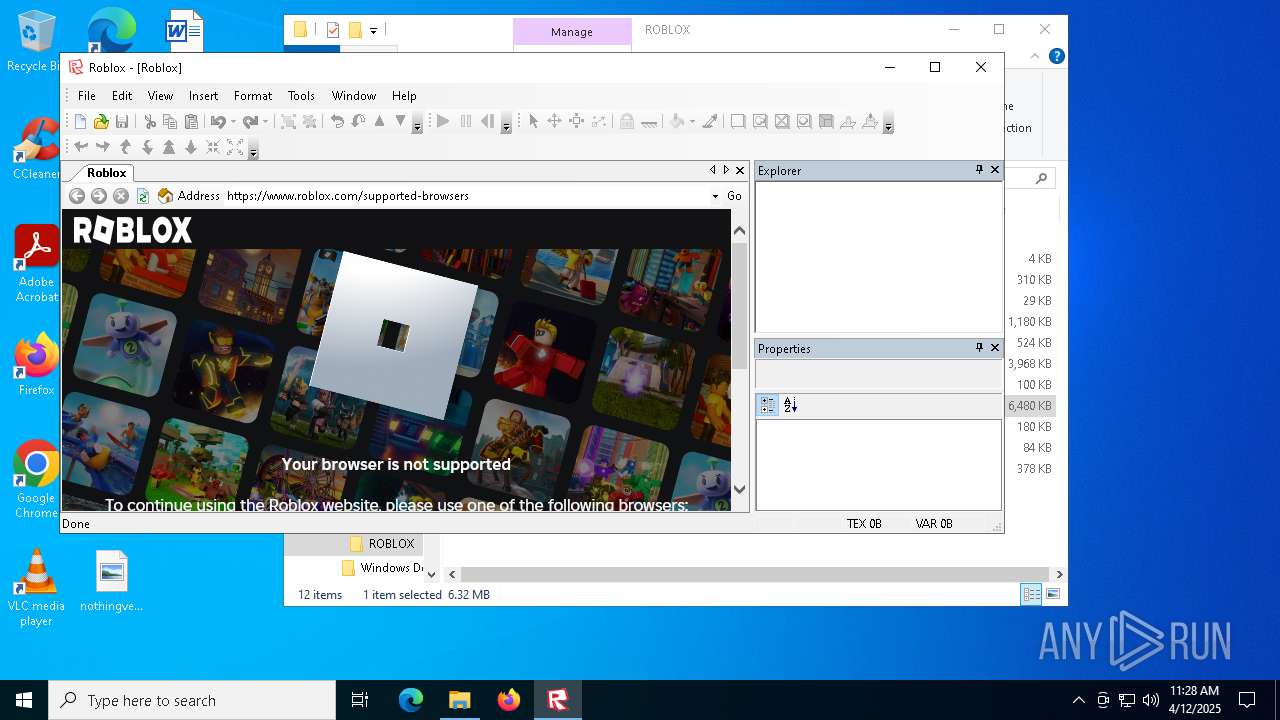
Task: Open the Redo history dropdown arrow
Action: [x=265, y=122]
